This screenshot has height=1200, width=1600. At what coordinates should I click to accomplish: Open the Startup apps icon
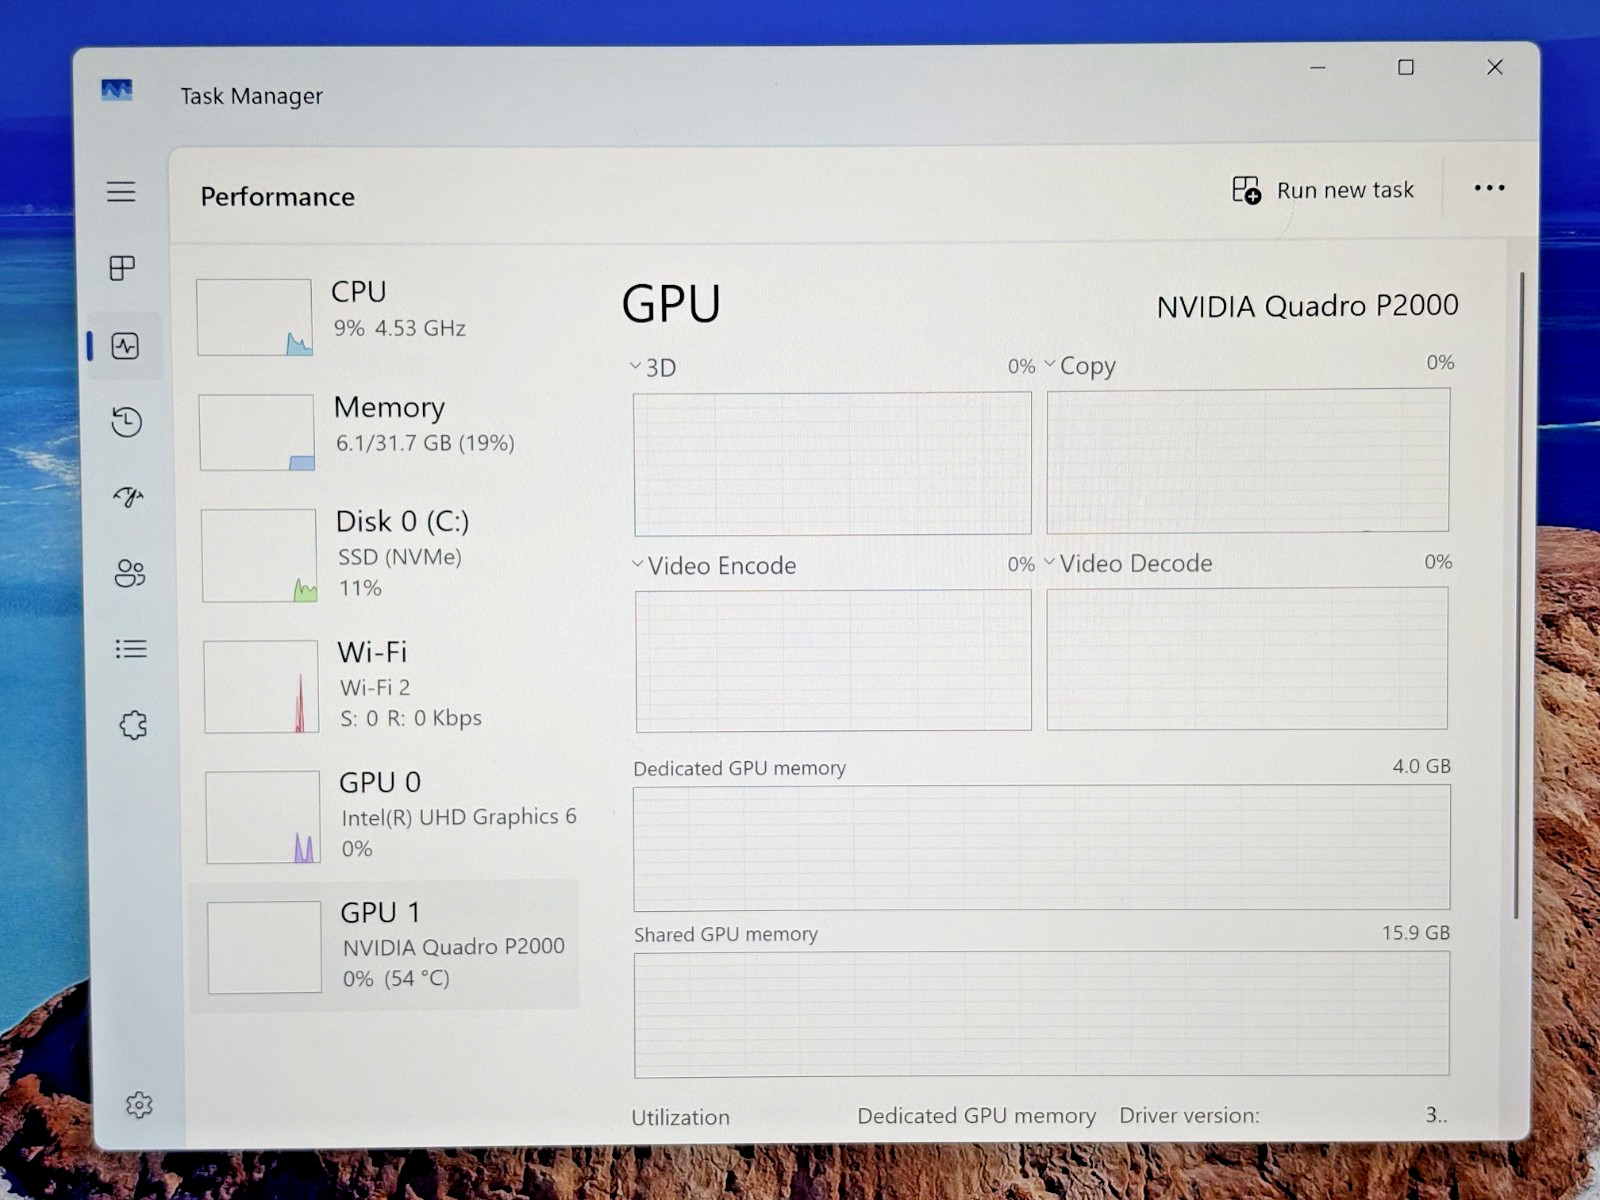point(128,496)
